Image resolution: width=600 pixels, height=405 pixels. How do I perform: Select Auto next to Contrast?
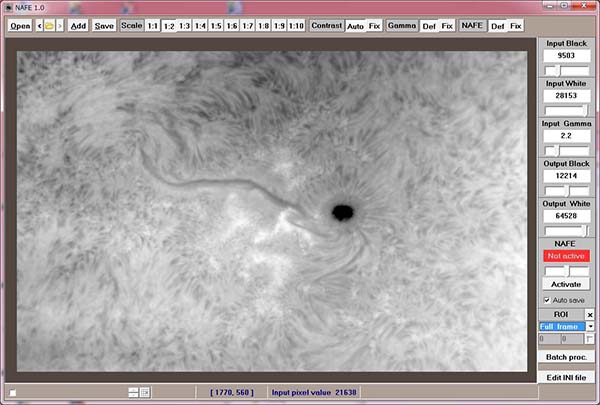355,26
